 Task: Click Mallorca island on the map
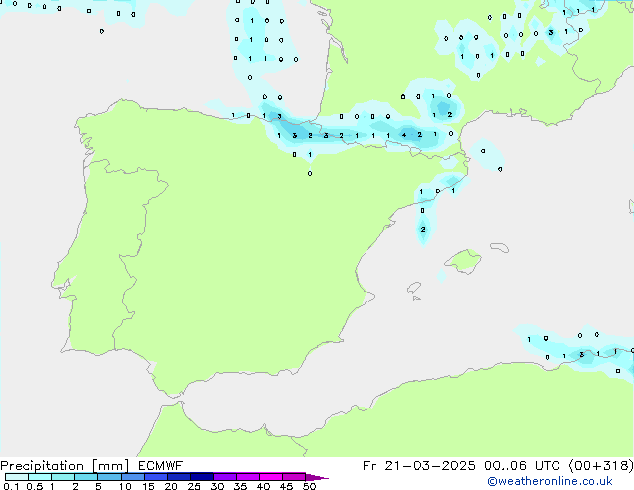464,261
